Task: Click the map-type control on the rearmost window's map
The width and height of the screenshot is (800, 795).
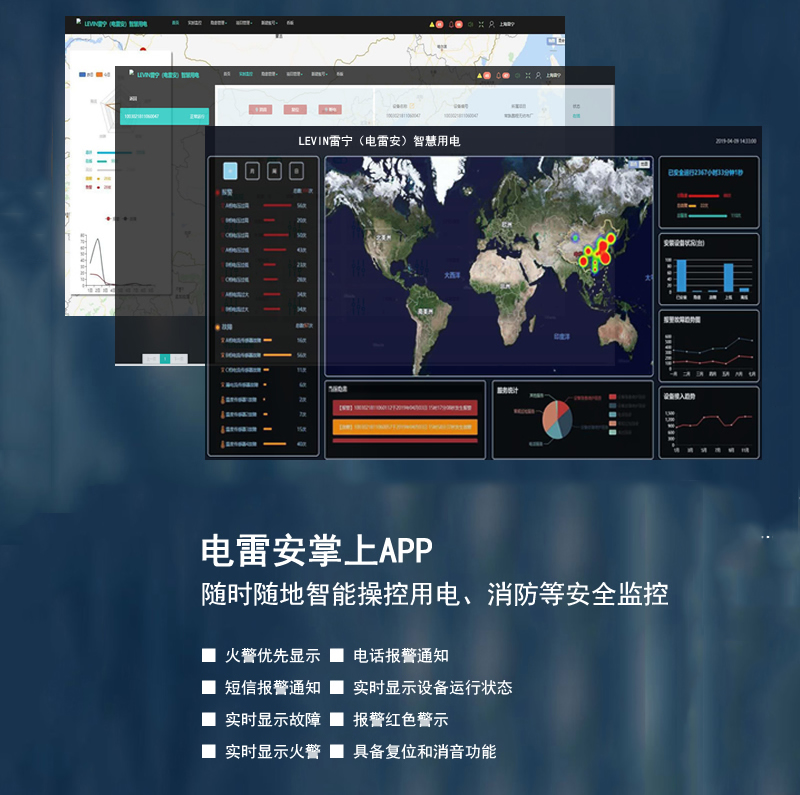Action: click(556, 40)
